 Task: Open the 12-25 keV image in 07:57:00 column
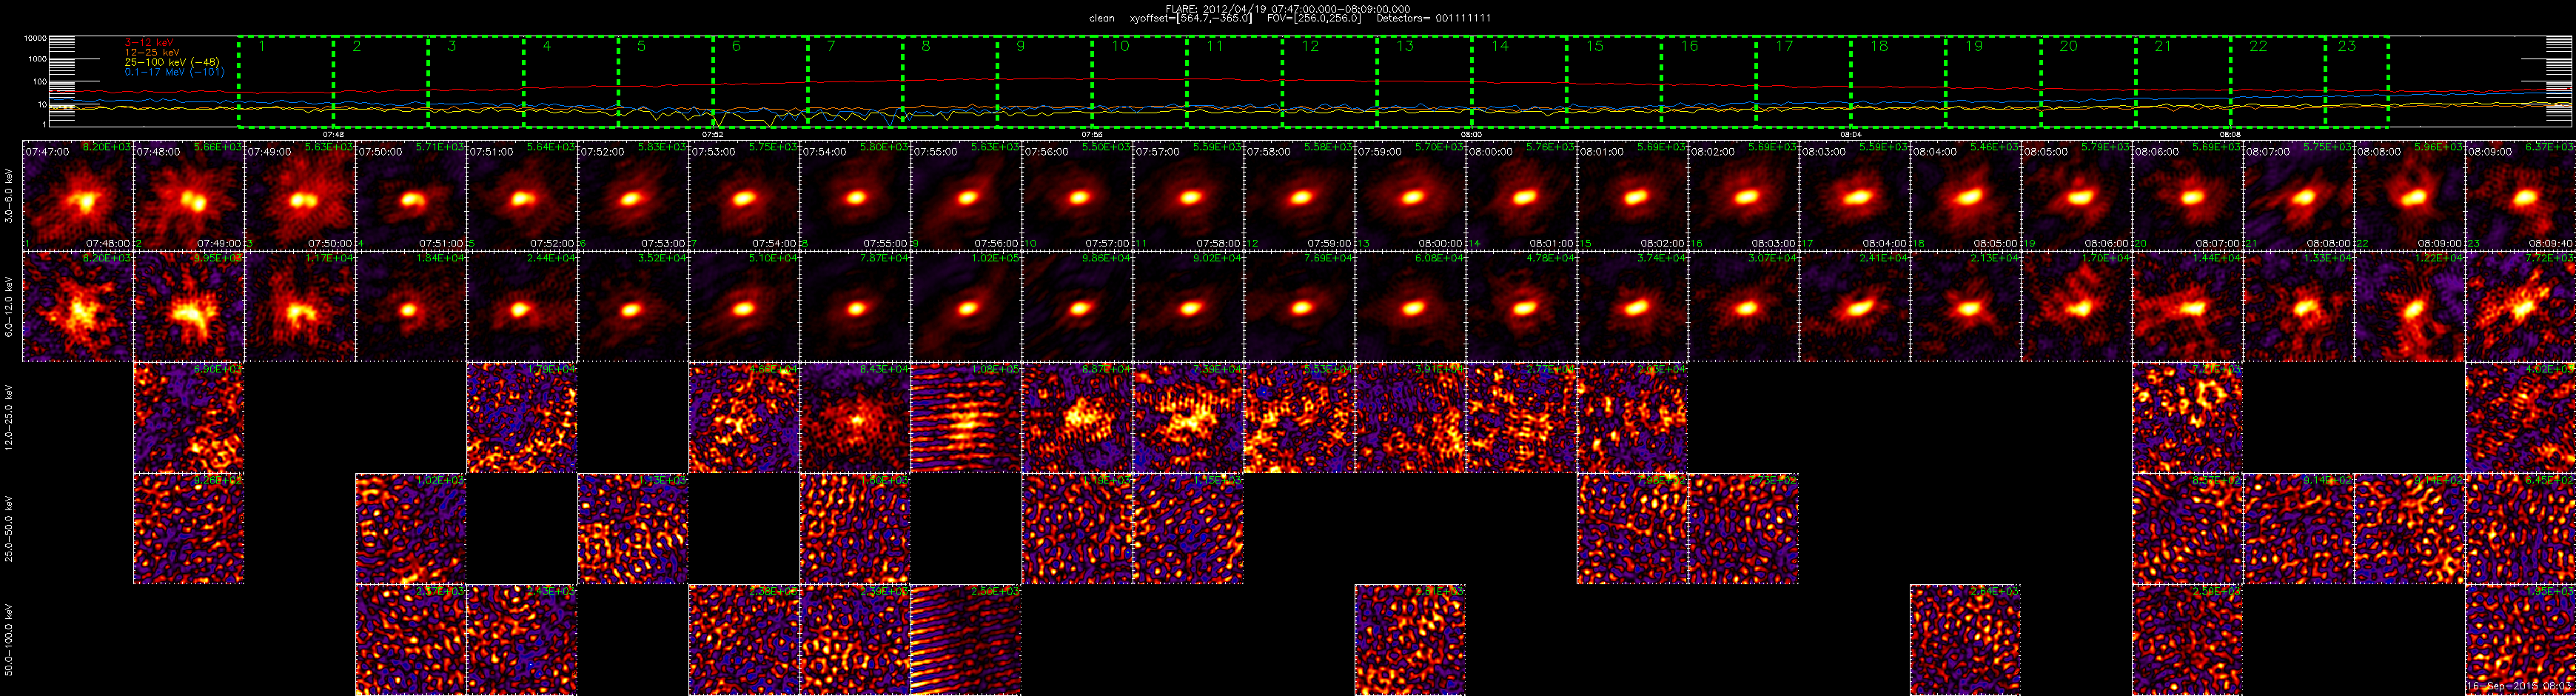pyautogui.click(x=1188, y=417)
